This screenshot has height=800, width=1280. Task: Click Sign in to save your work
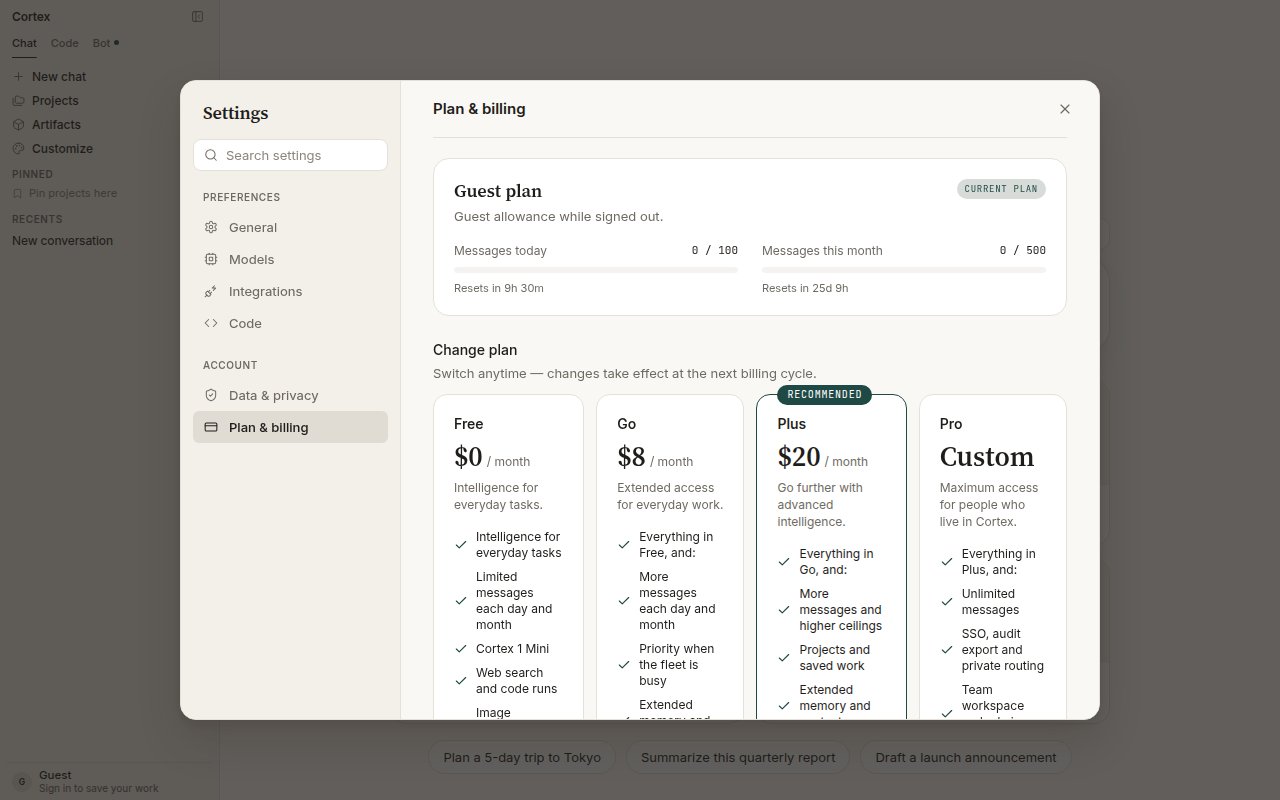(x=99, y=788)
